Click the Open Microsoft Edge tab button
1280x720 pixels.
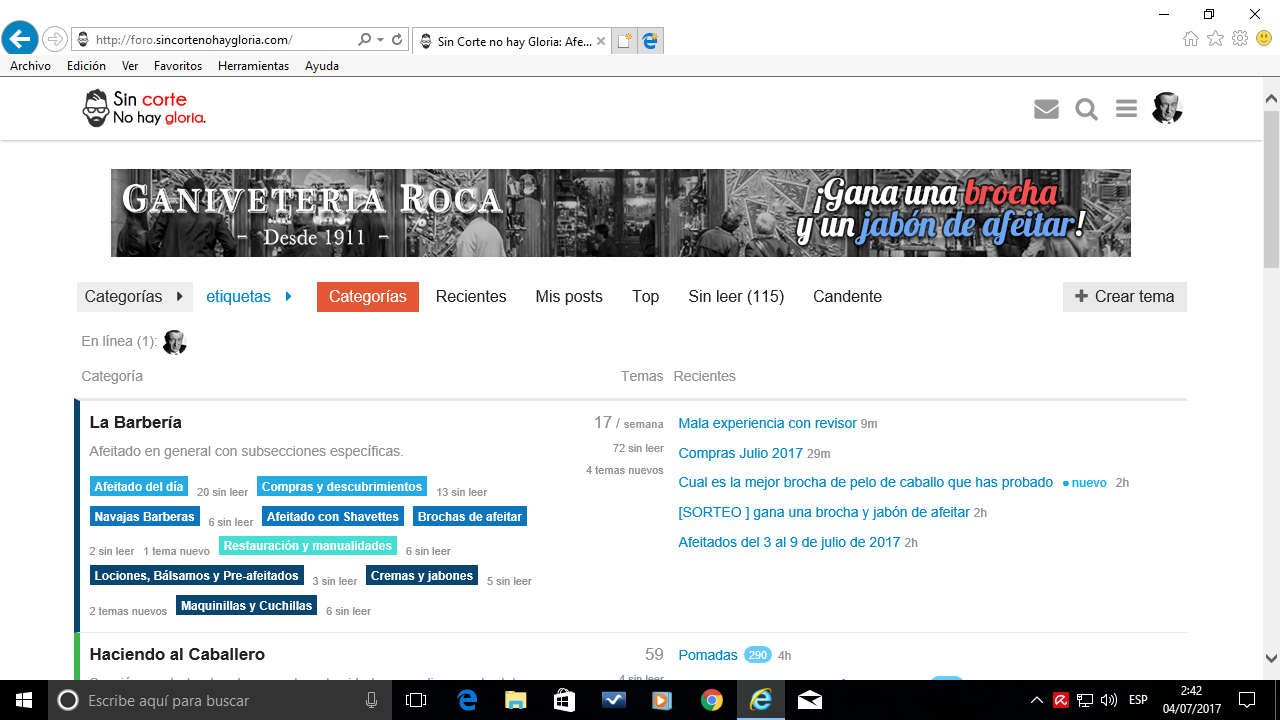(650, 41)
